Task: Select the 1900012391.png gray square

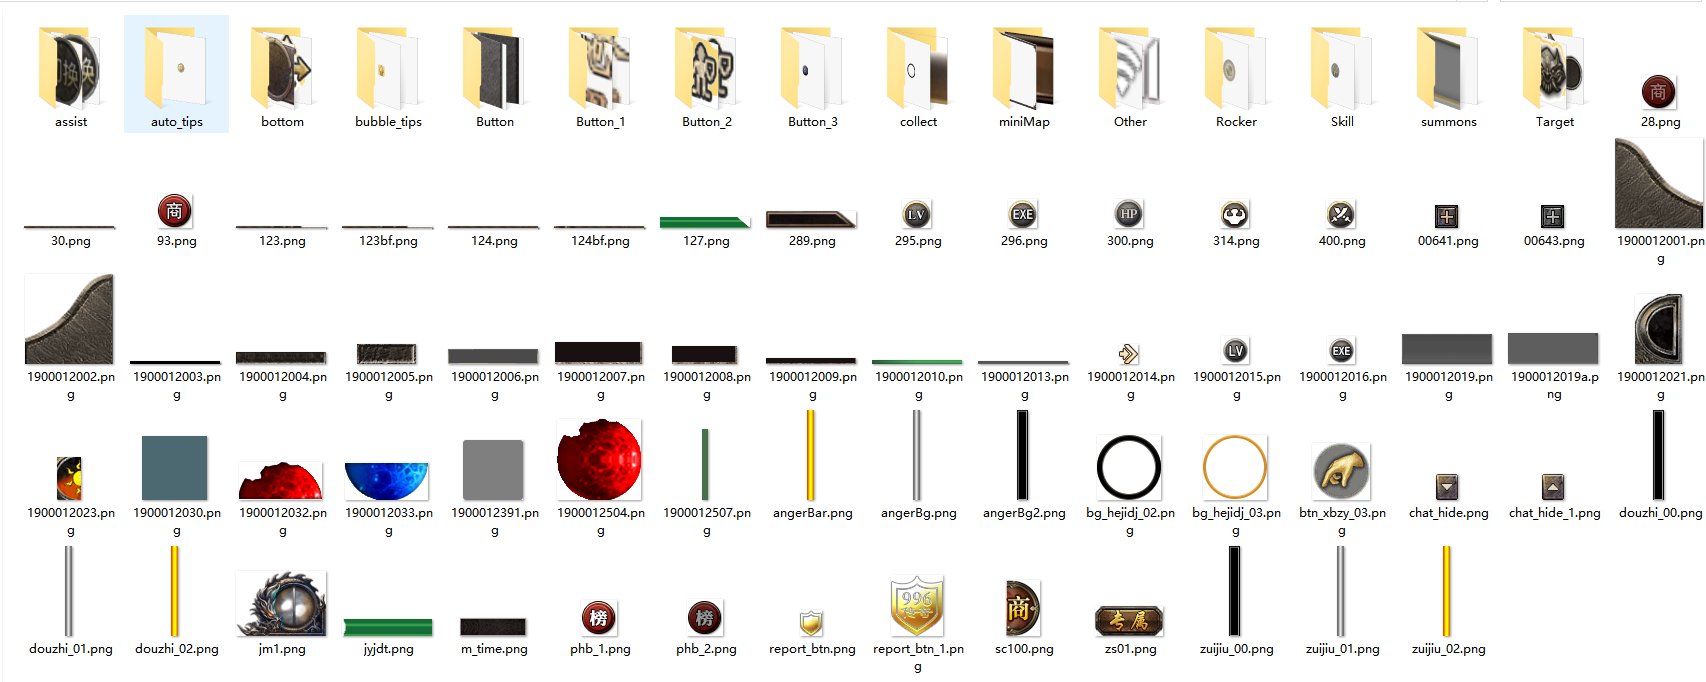Action: [493, 470]
